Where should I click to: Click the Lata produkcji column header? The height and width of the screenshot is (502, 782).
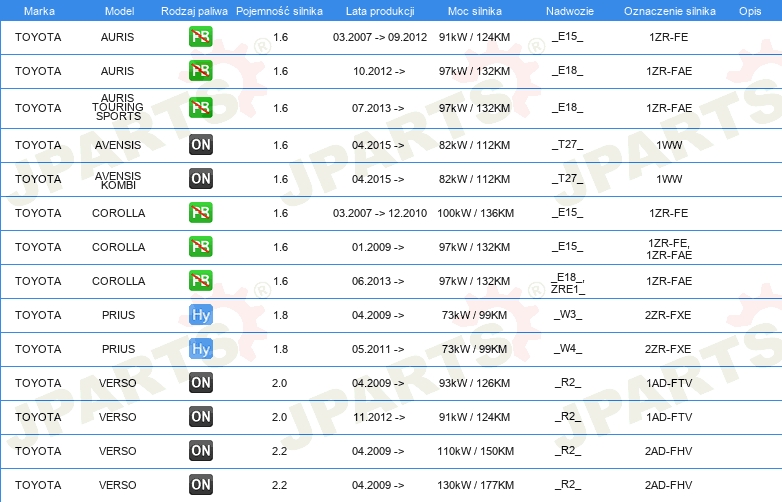coord(380,11)
